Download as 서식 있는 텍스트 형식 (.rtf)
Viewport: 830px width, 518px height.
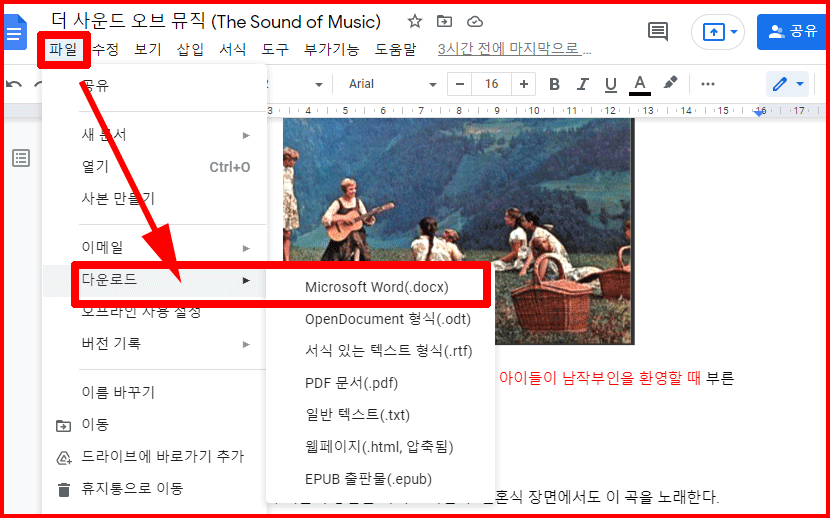pyautogui.click(x=380, y=351)
